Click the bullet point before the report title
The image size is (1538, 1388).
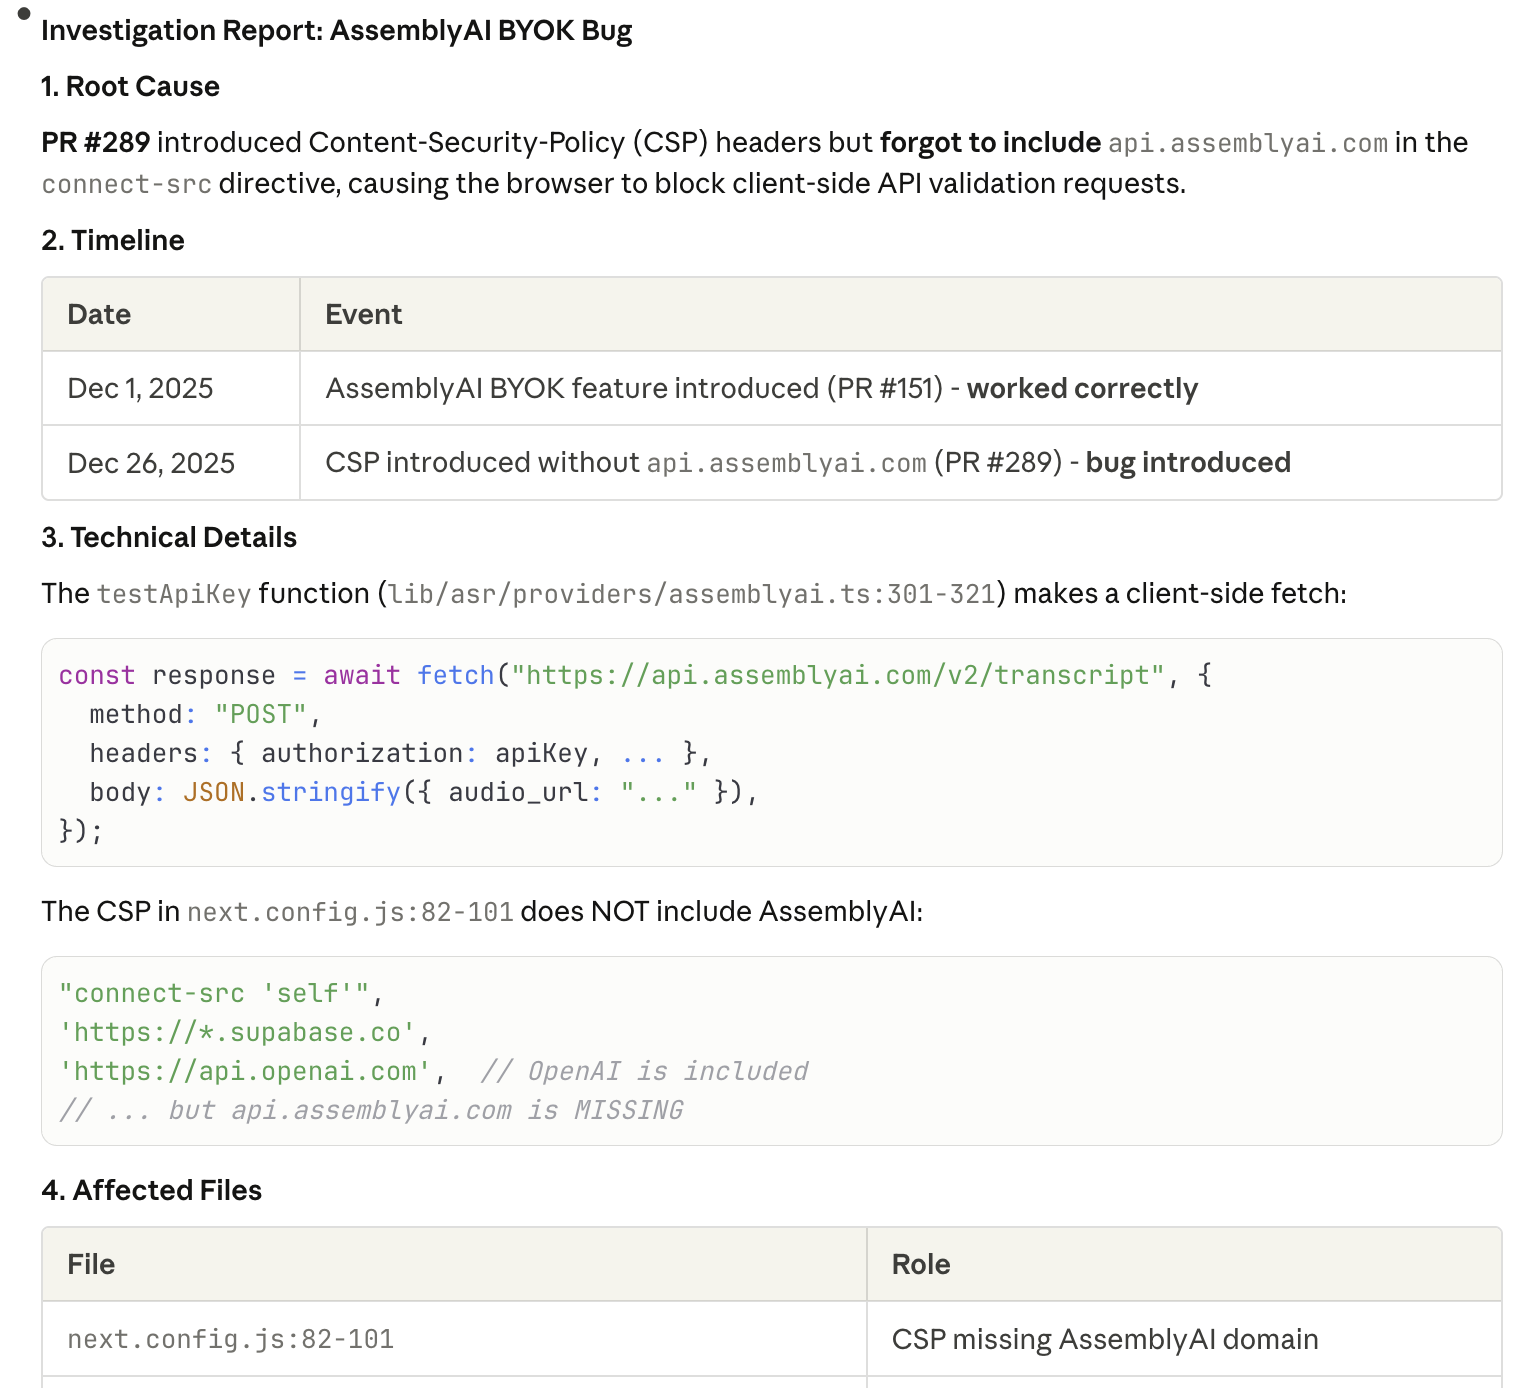(24, 14)
